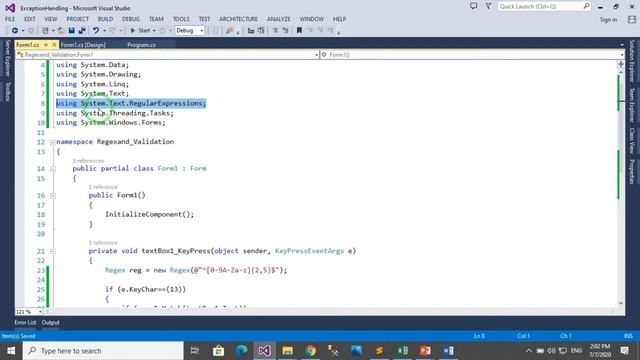Click the decrease indent toolbar icon
Viewport: 640px width, 360px height.
[x=251, y=31]
